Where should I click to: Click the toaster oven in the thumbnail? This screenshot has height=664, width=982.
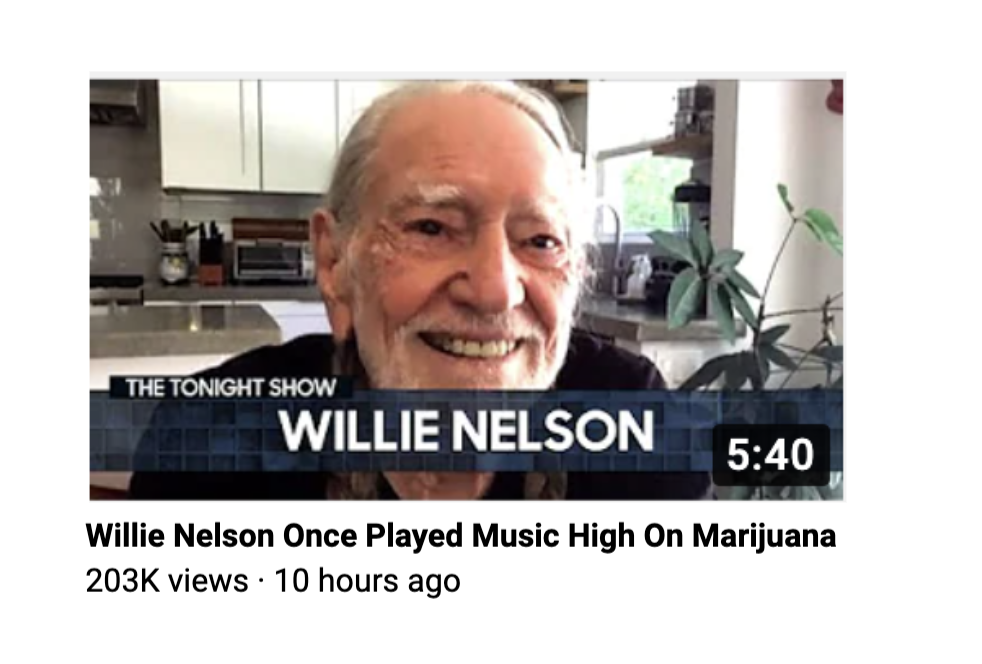tap(272, 260)
